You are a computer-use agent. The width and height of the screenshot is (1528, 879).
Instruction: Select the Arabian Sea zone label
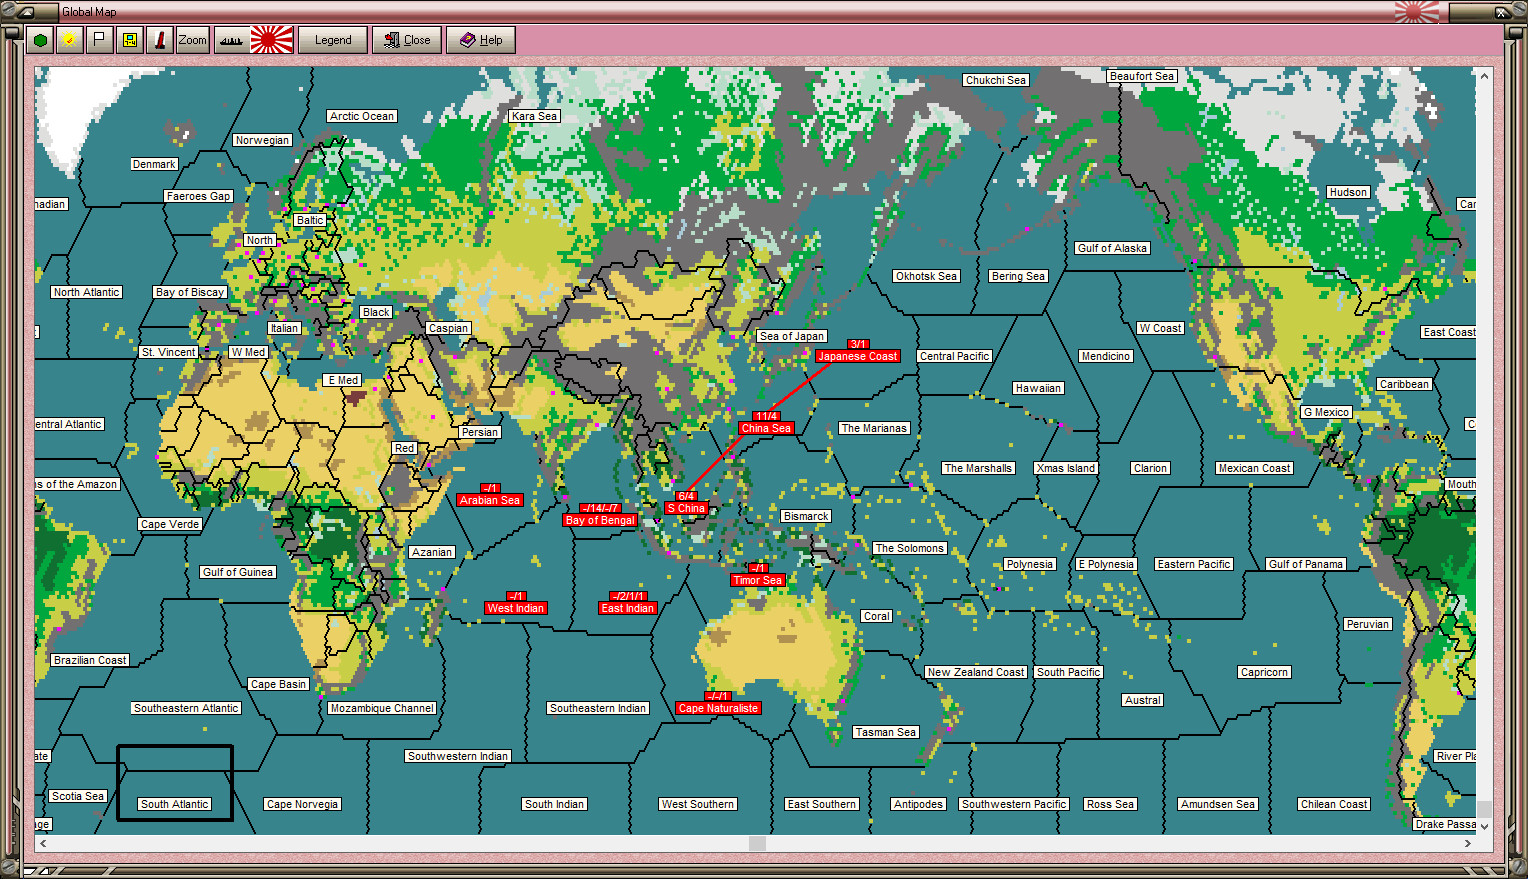(x=490, y=500)
